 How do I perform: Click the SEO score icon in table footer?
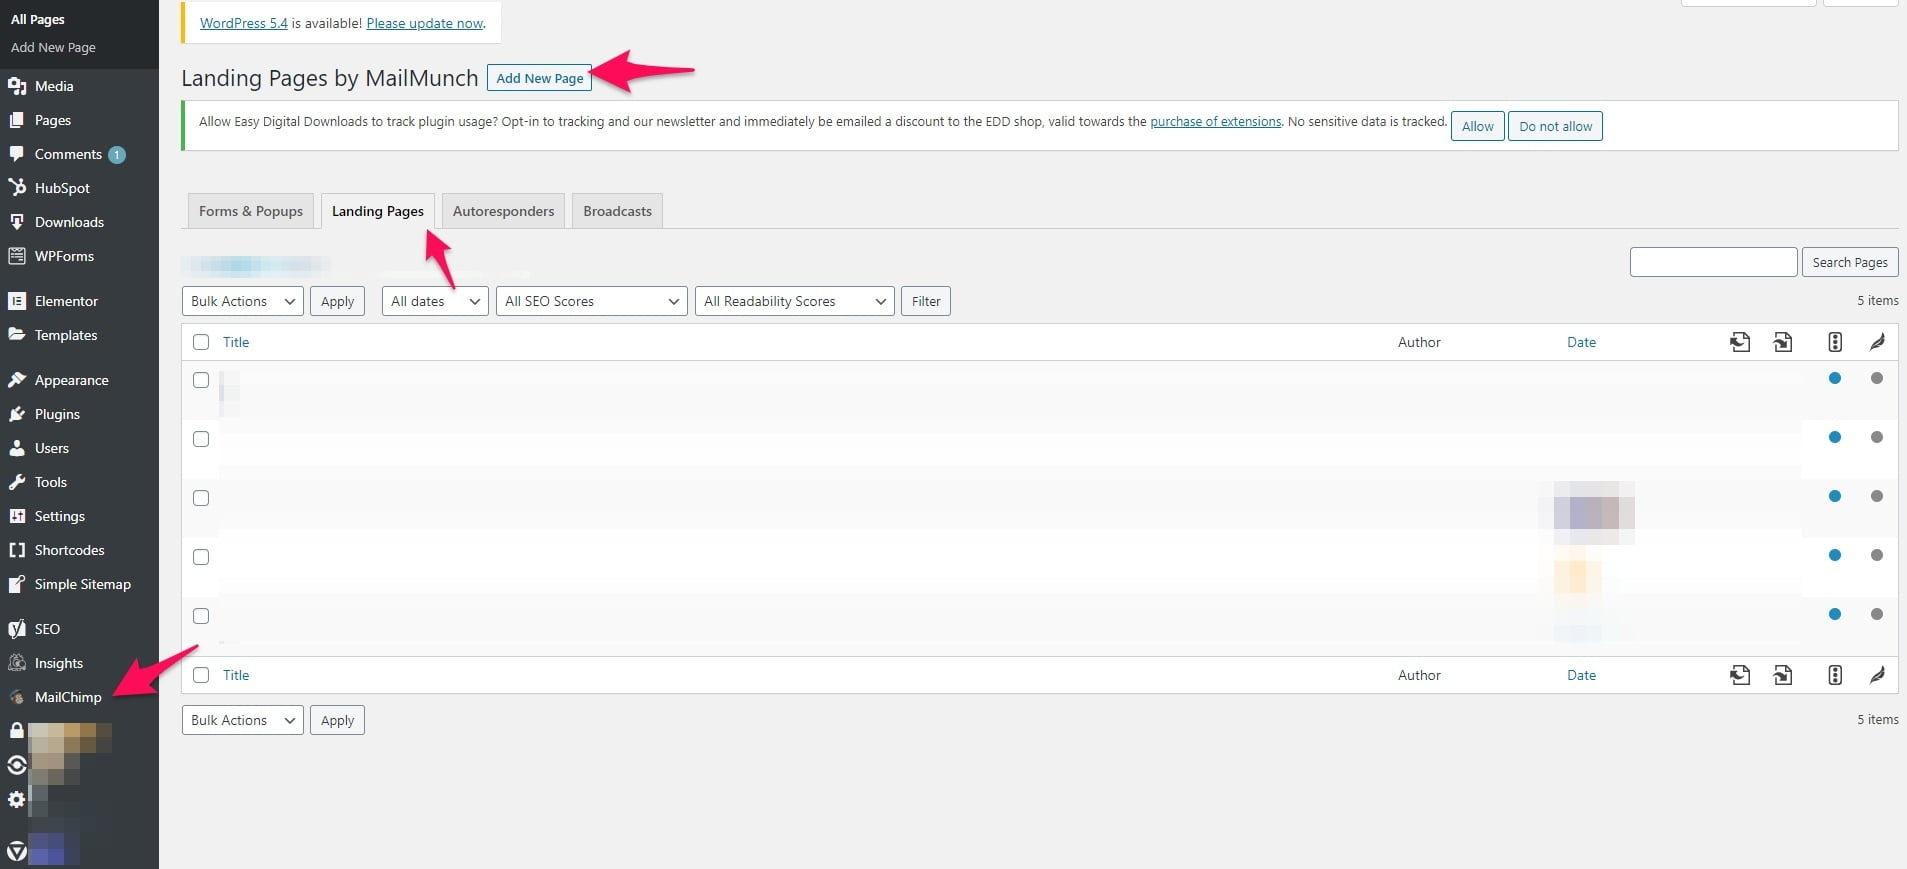pyautogui.click(x=1835, y=675)
